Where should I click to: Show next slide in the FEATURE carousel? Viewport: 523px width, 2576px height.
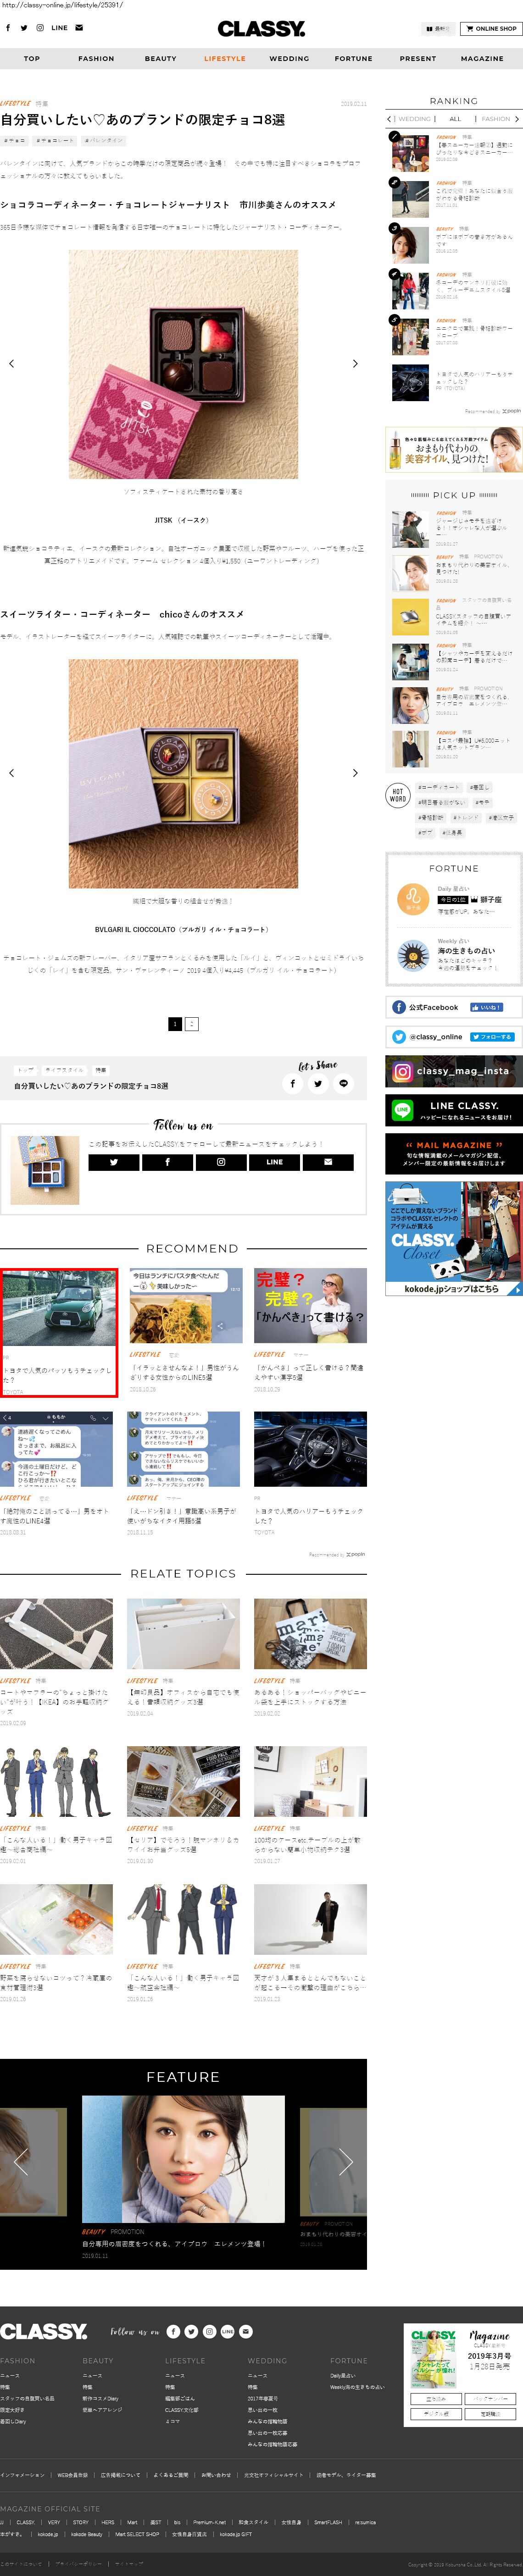tap(345, 2161)
